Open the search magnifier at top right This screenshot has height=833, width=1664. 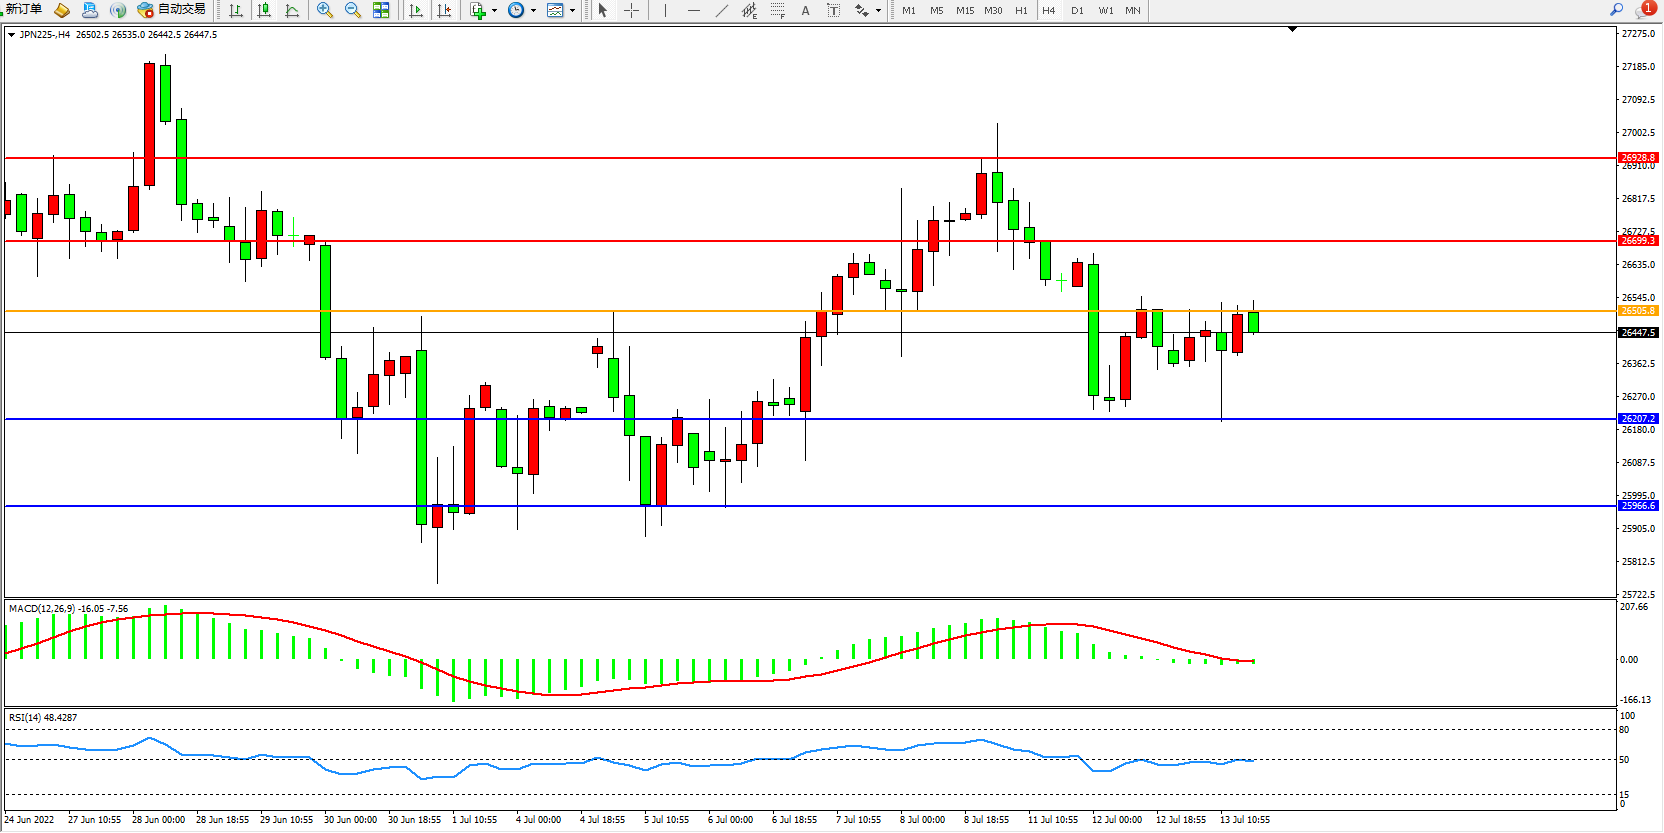1616,10
